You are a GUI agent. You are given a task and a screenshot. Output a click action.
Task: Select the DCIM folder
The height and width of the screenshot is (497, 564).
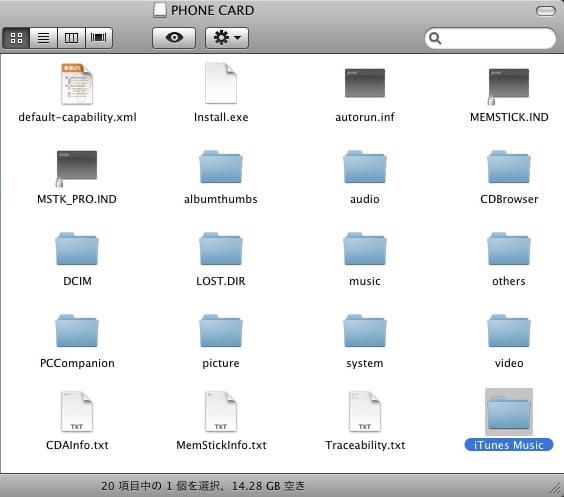pos(77,249)
